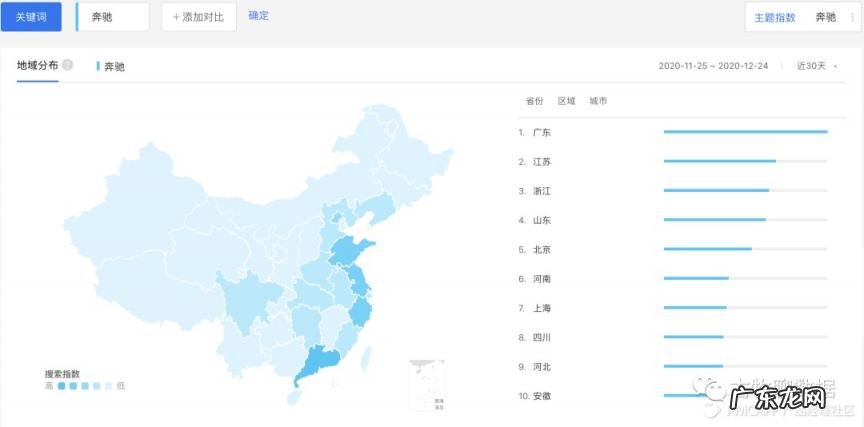Switch to the 区域 tab
Image resolution: width=864 pixels, height=427 pixels.
566,101
